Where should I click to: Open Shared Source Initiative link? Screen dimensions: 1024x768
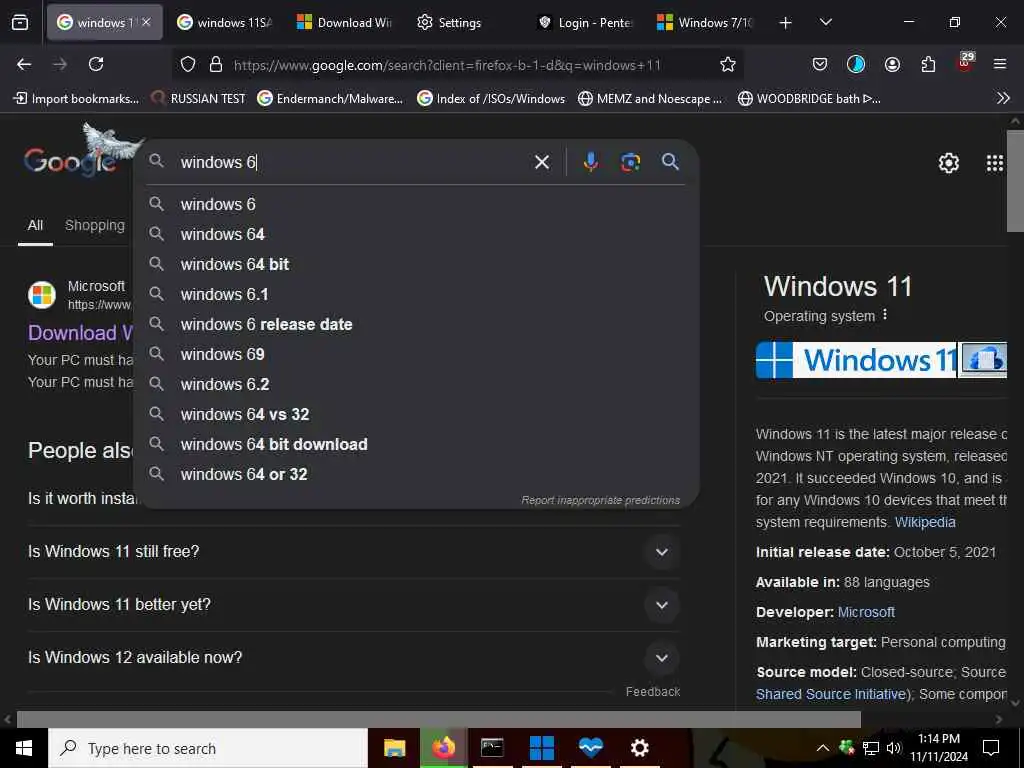click(831, 694)
